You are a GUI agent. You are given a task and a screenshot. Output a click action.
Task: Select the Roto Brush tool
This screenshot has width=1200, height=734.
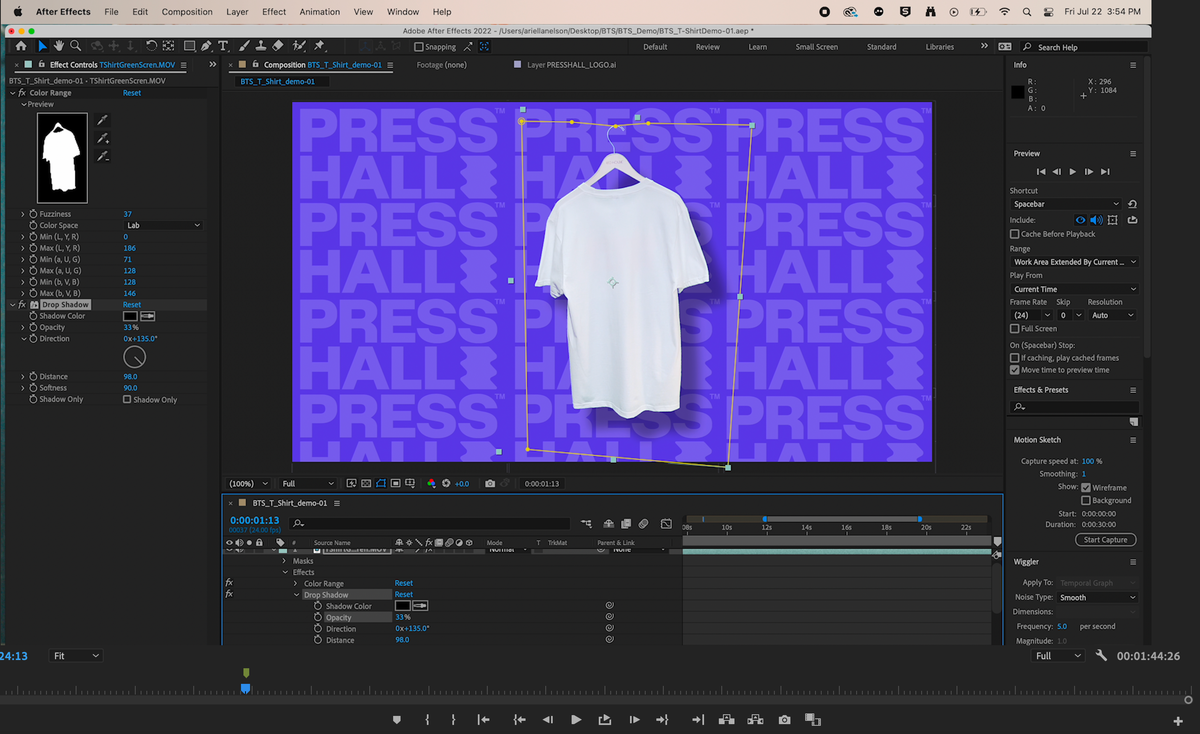[299, 46]
